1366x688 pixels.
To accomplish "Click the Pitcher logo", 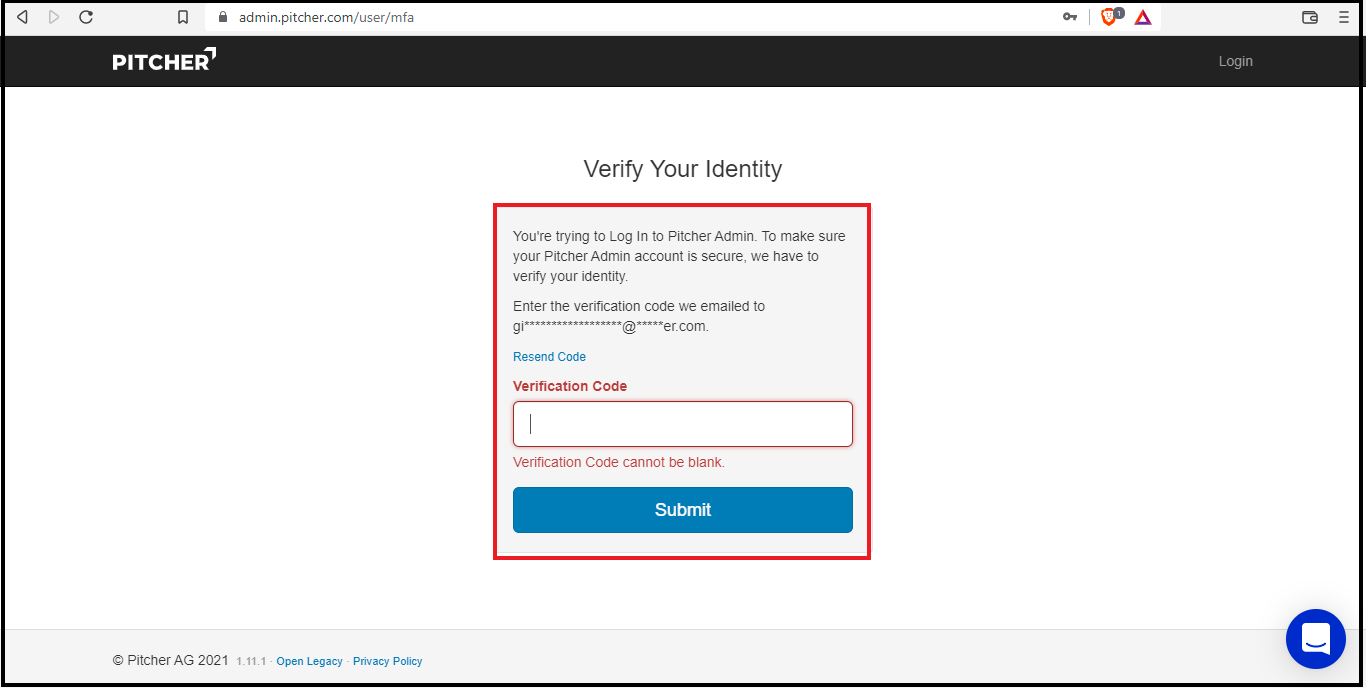I will (x=164, y=61).
